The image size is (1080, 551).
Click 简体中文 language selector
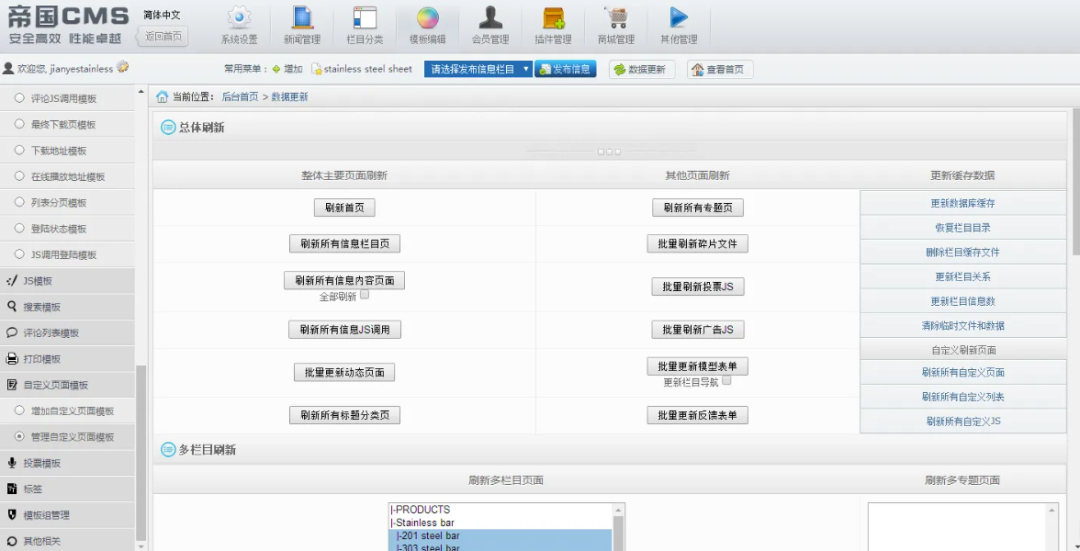coord(163,14)
